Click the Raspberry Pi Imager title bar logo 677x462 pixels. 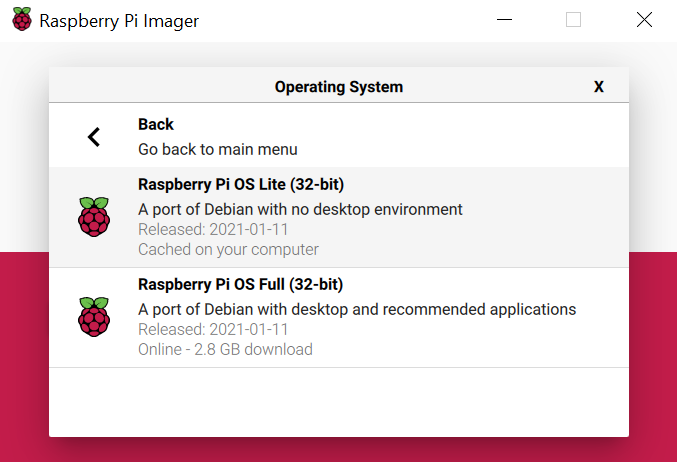coord(22,19)
